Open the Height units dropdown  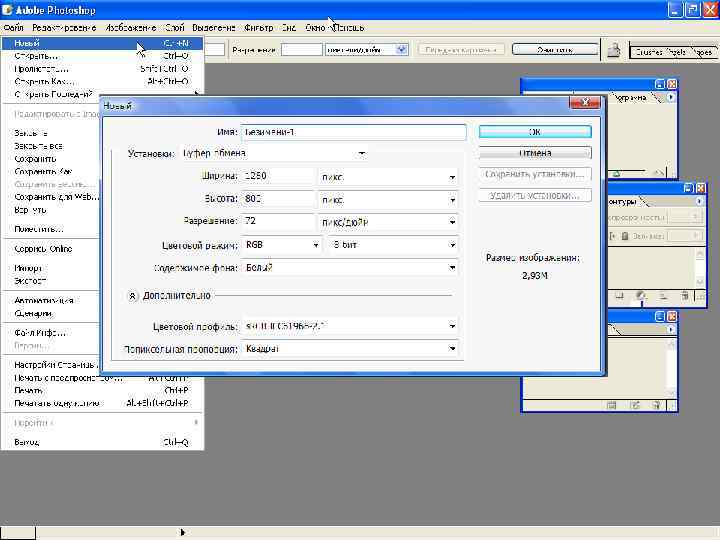(x=452, y=200)
